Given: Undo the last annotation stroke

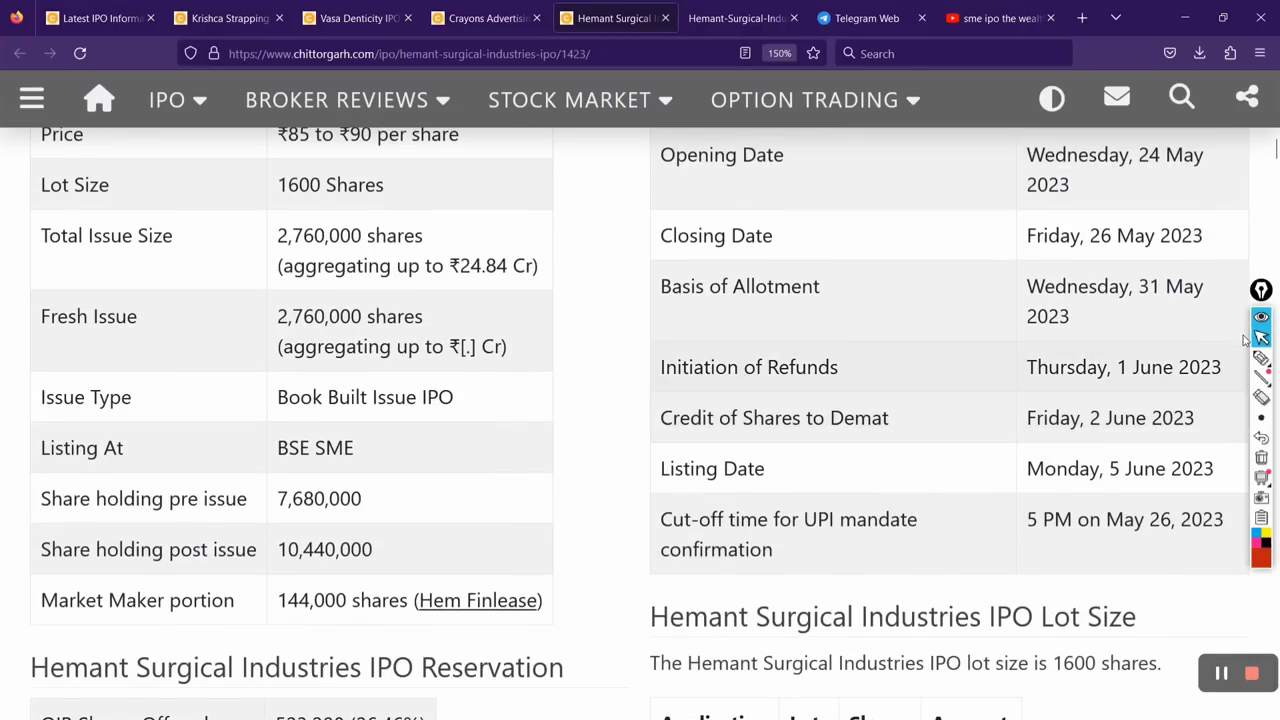Looking at the screenshot, I should [1261, 438].
